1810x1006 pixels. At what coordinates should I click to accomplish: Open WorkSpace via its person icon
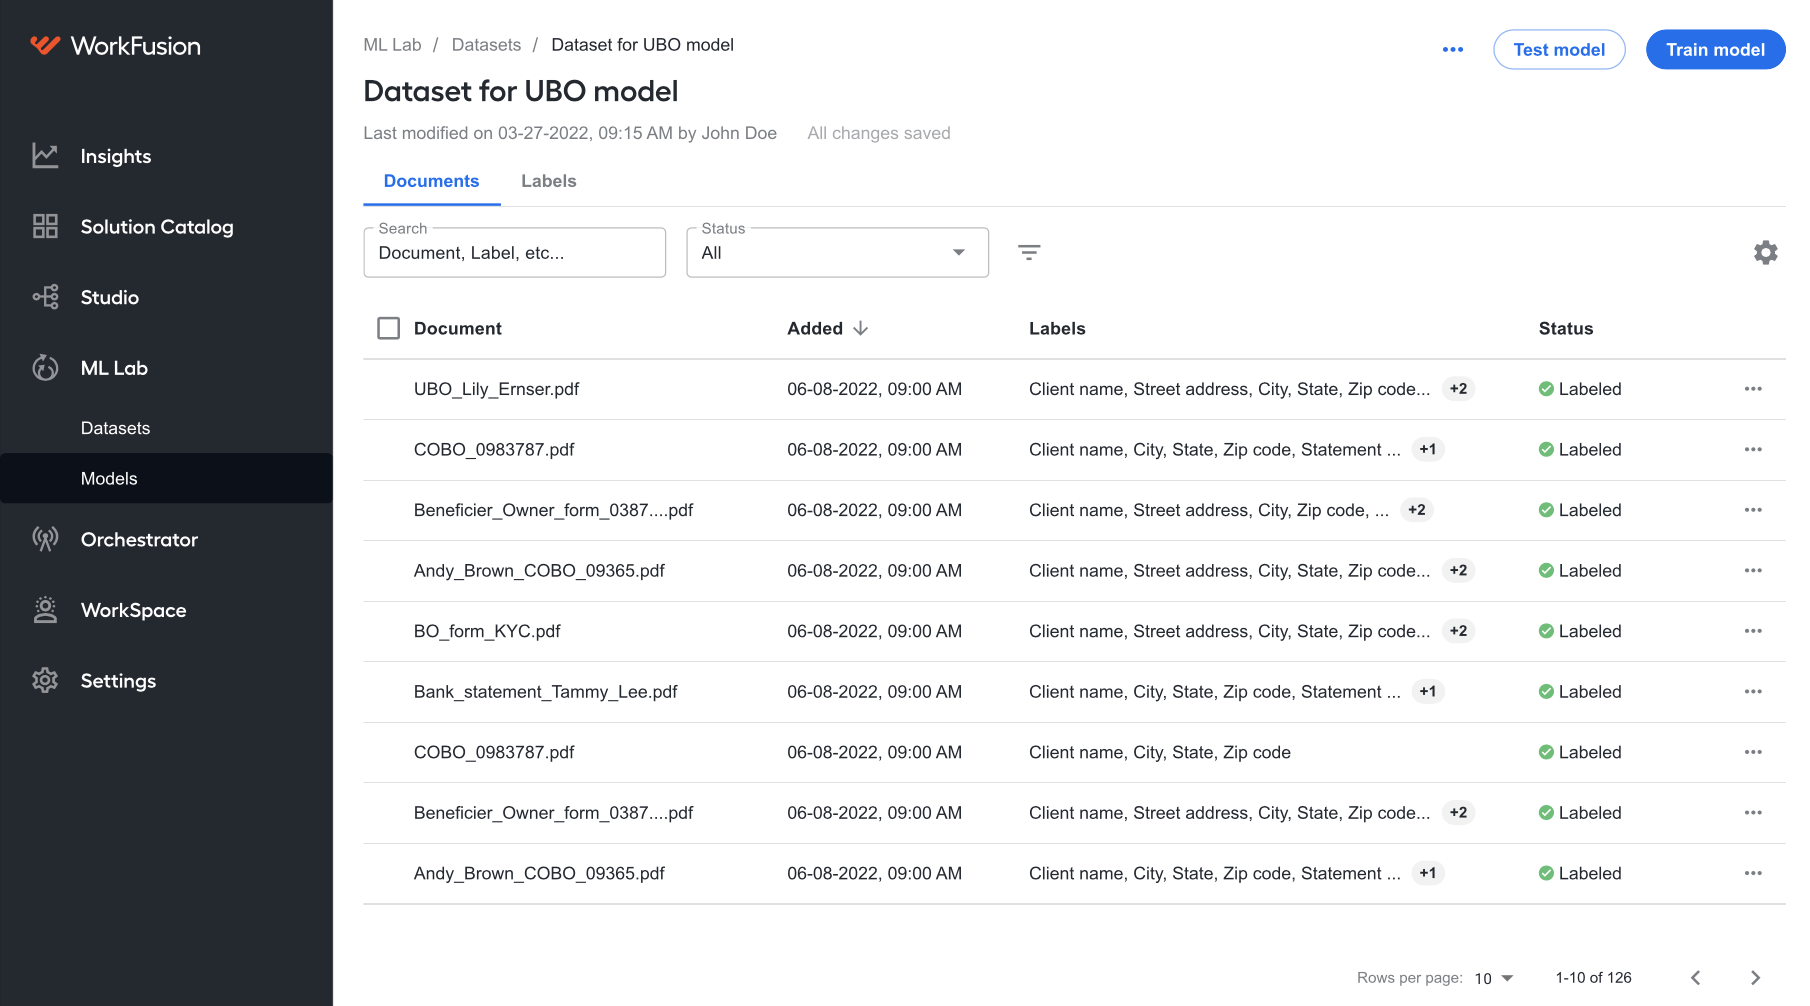(x=45, y=610)
